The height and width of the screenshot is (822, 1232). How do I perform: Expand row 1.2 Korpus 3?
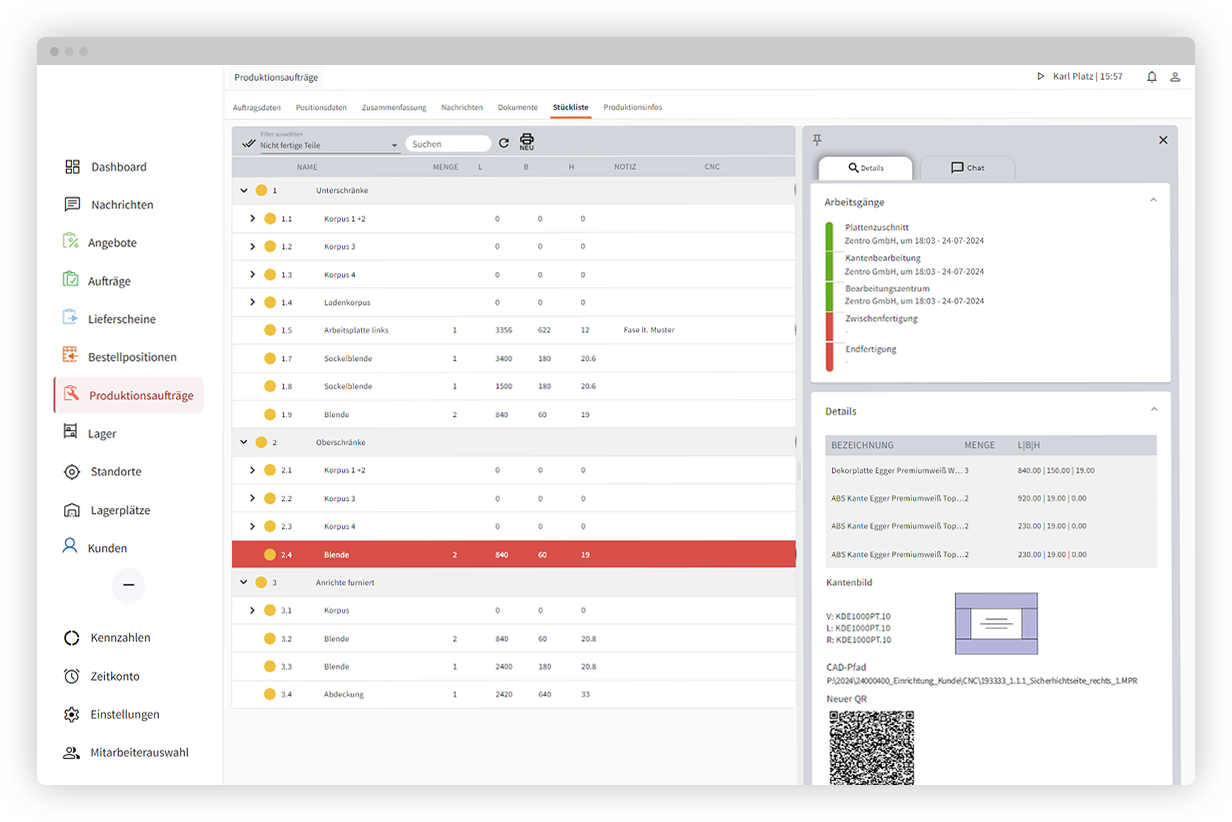[253, 246]
